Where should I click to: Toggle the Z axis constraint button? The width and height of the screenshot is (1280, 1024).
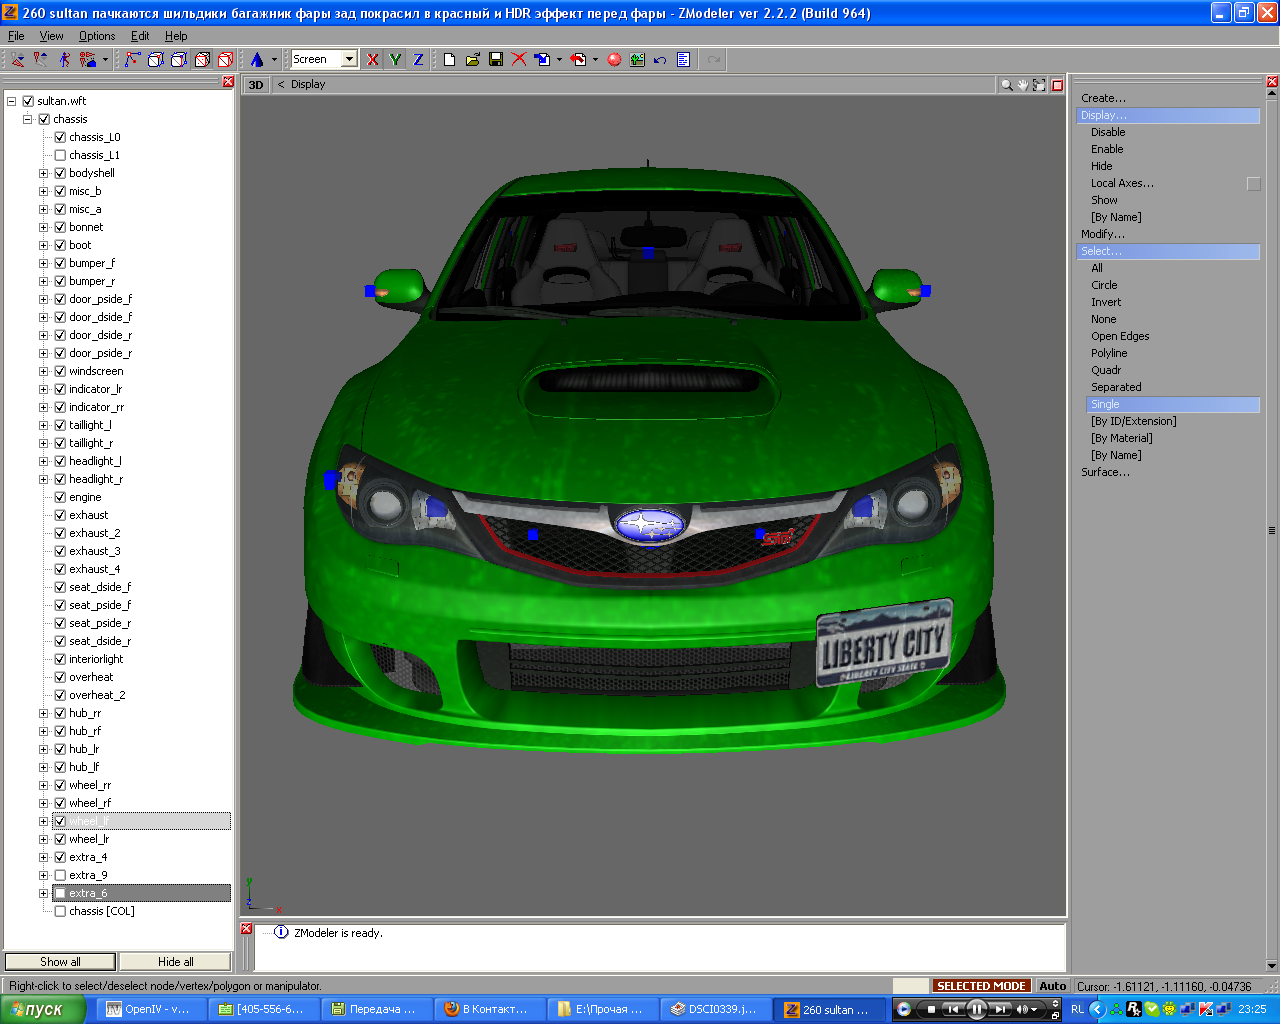click(418, 60)
